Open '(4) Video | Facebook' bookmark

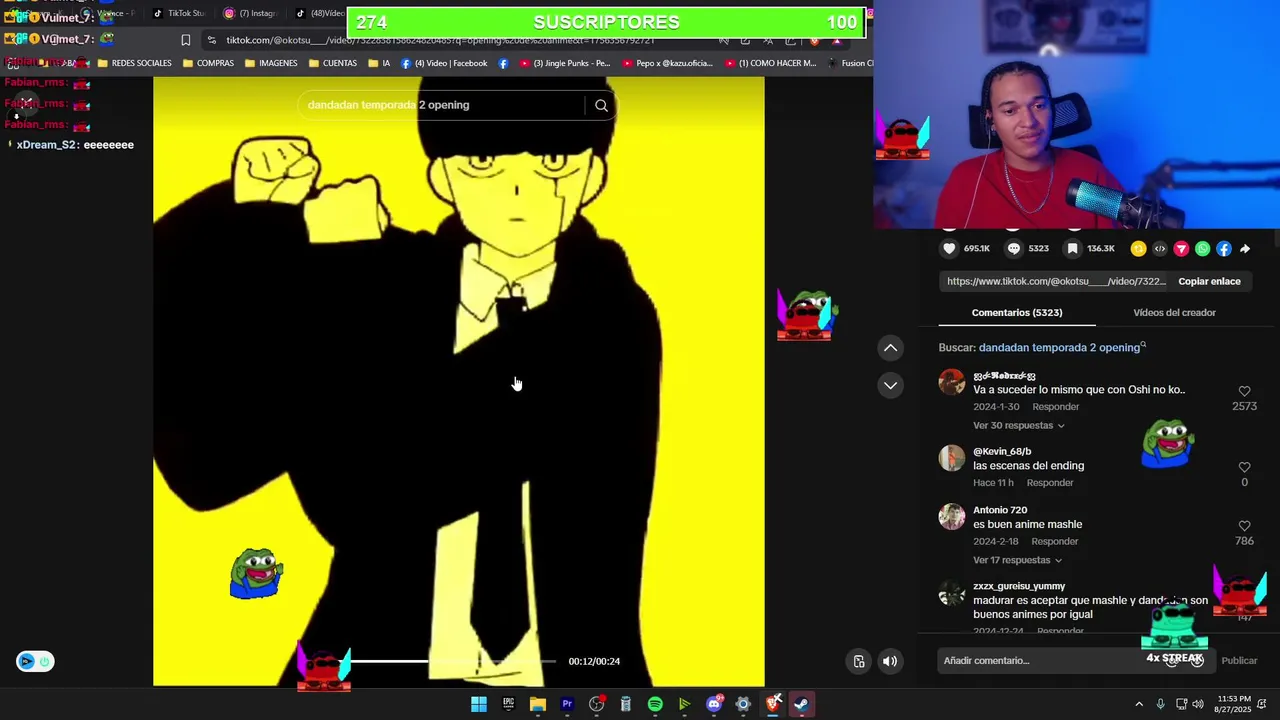click(444, 63)
